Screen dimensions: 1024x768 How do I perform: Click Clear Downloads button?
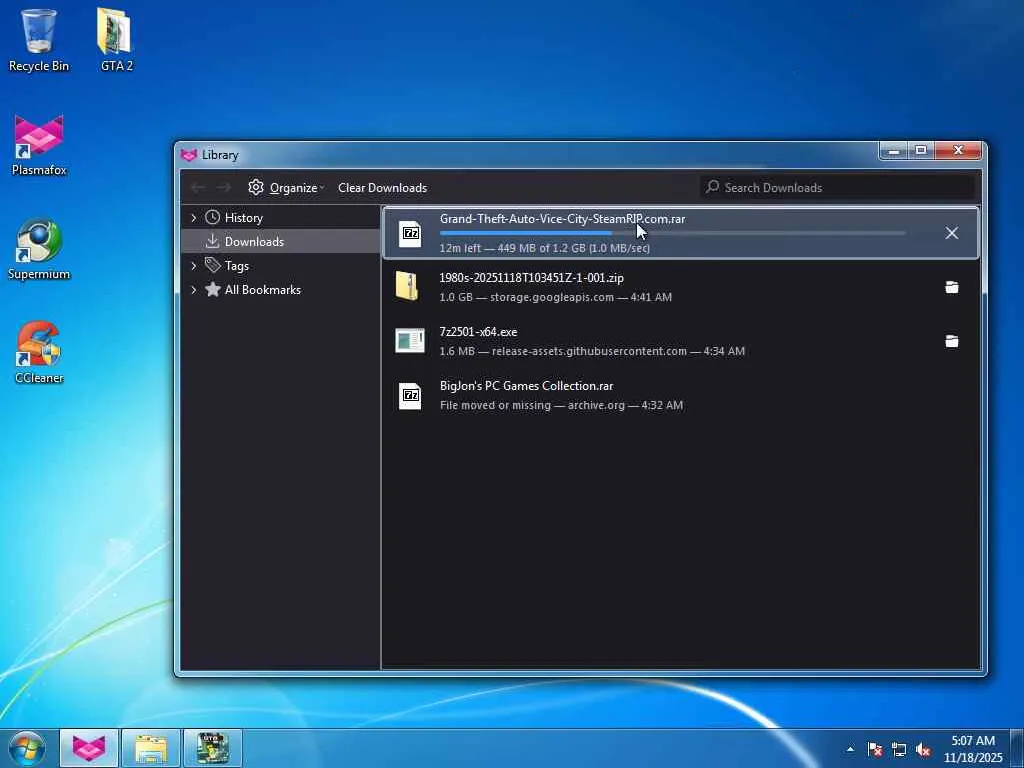[x=382, y=187]
